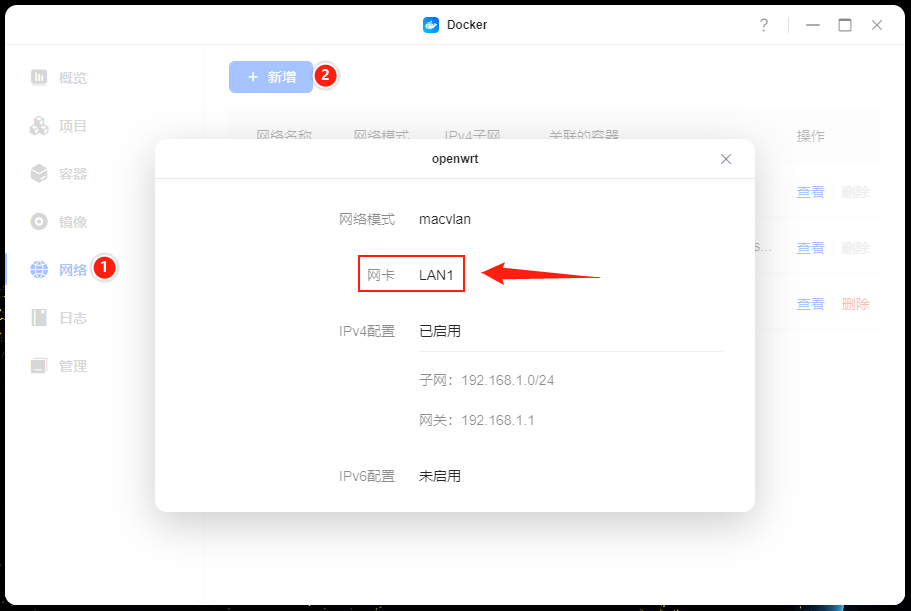Image resolution: width=911 pixels, height=611 pixels.
Task: Click the Docker whale app icon in the title bar
Action: (431, 25)
